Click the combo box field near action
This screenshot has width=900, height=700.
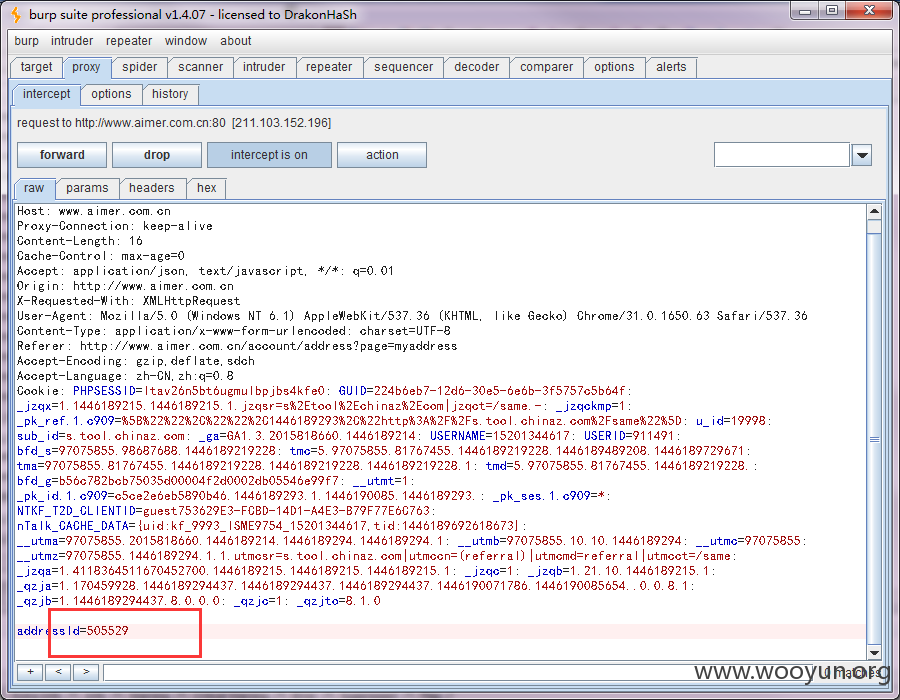pyautogui.click(x=782, y=155)
